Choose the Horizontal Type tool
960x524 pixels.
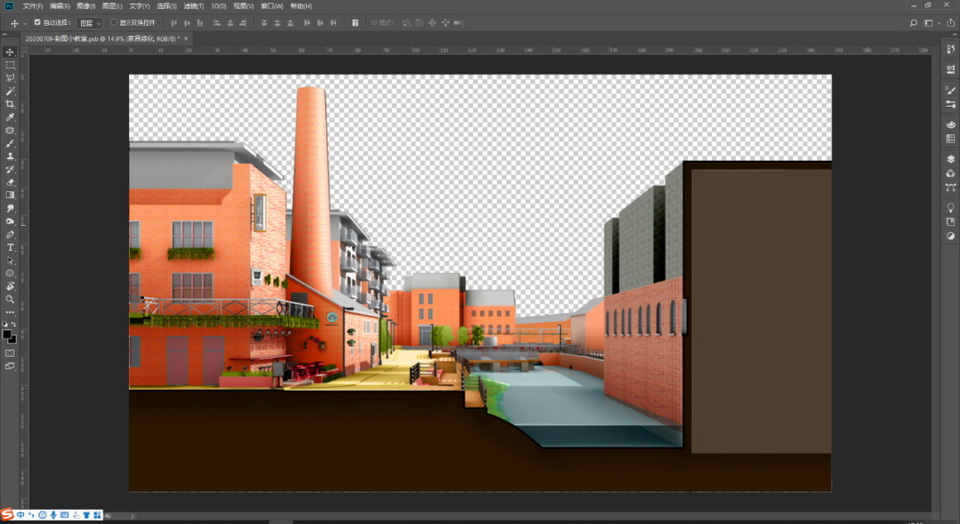tap(10, 247)
